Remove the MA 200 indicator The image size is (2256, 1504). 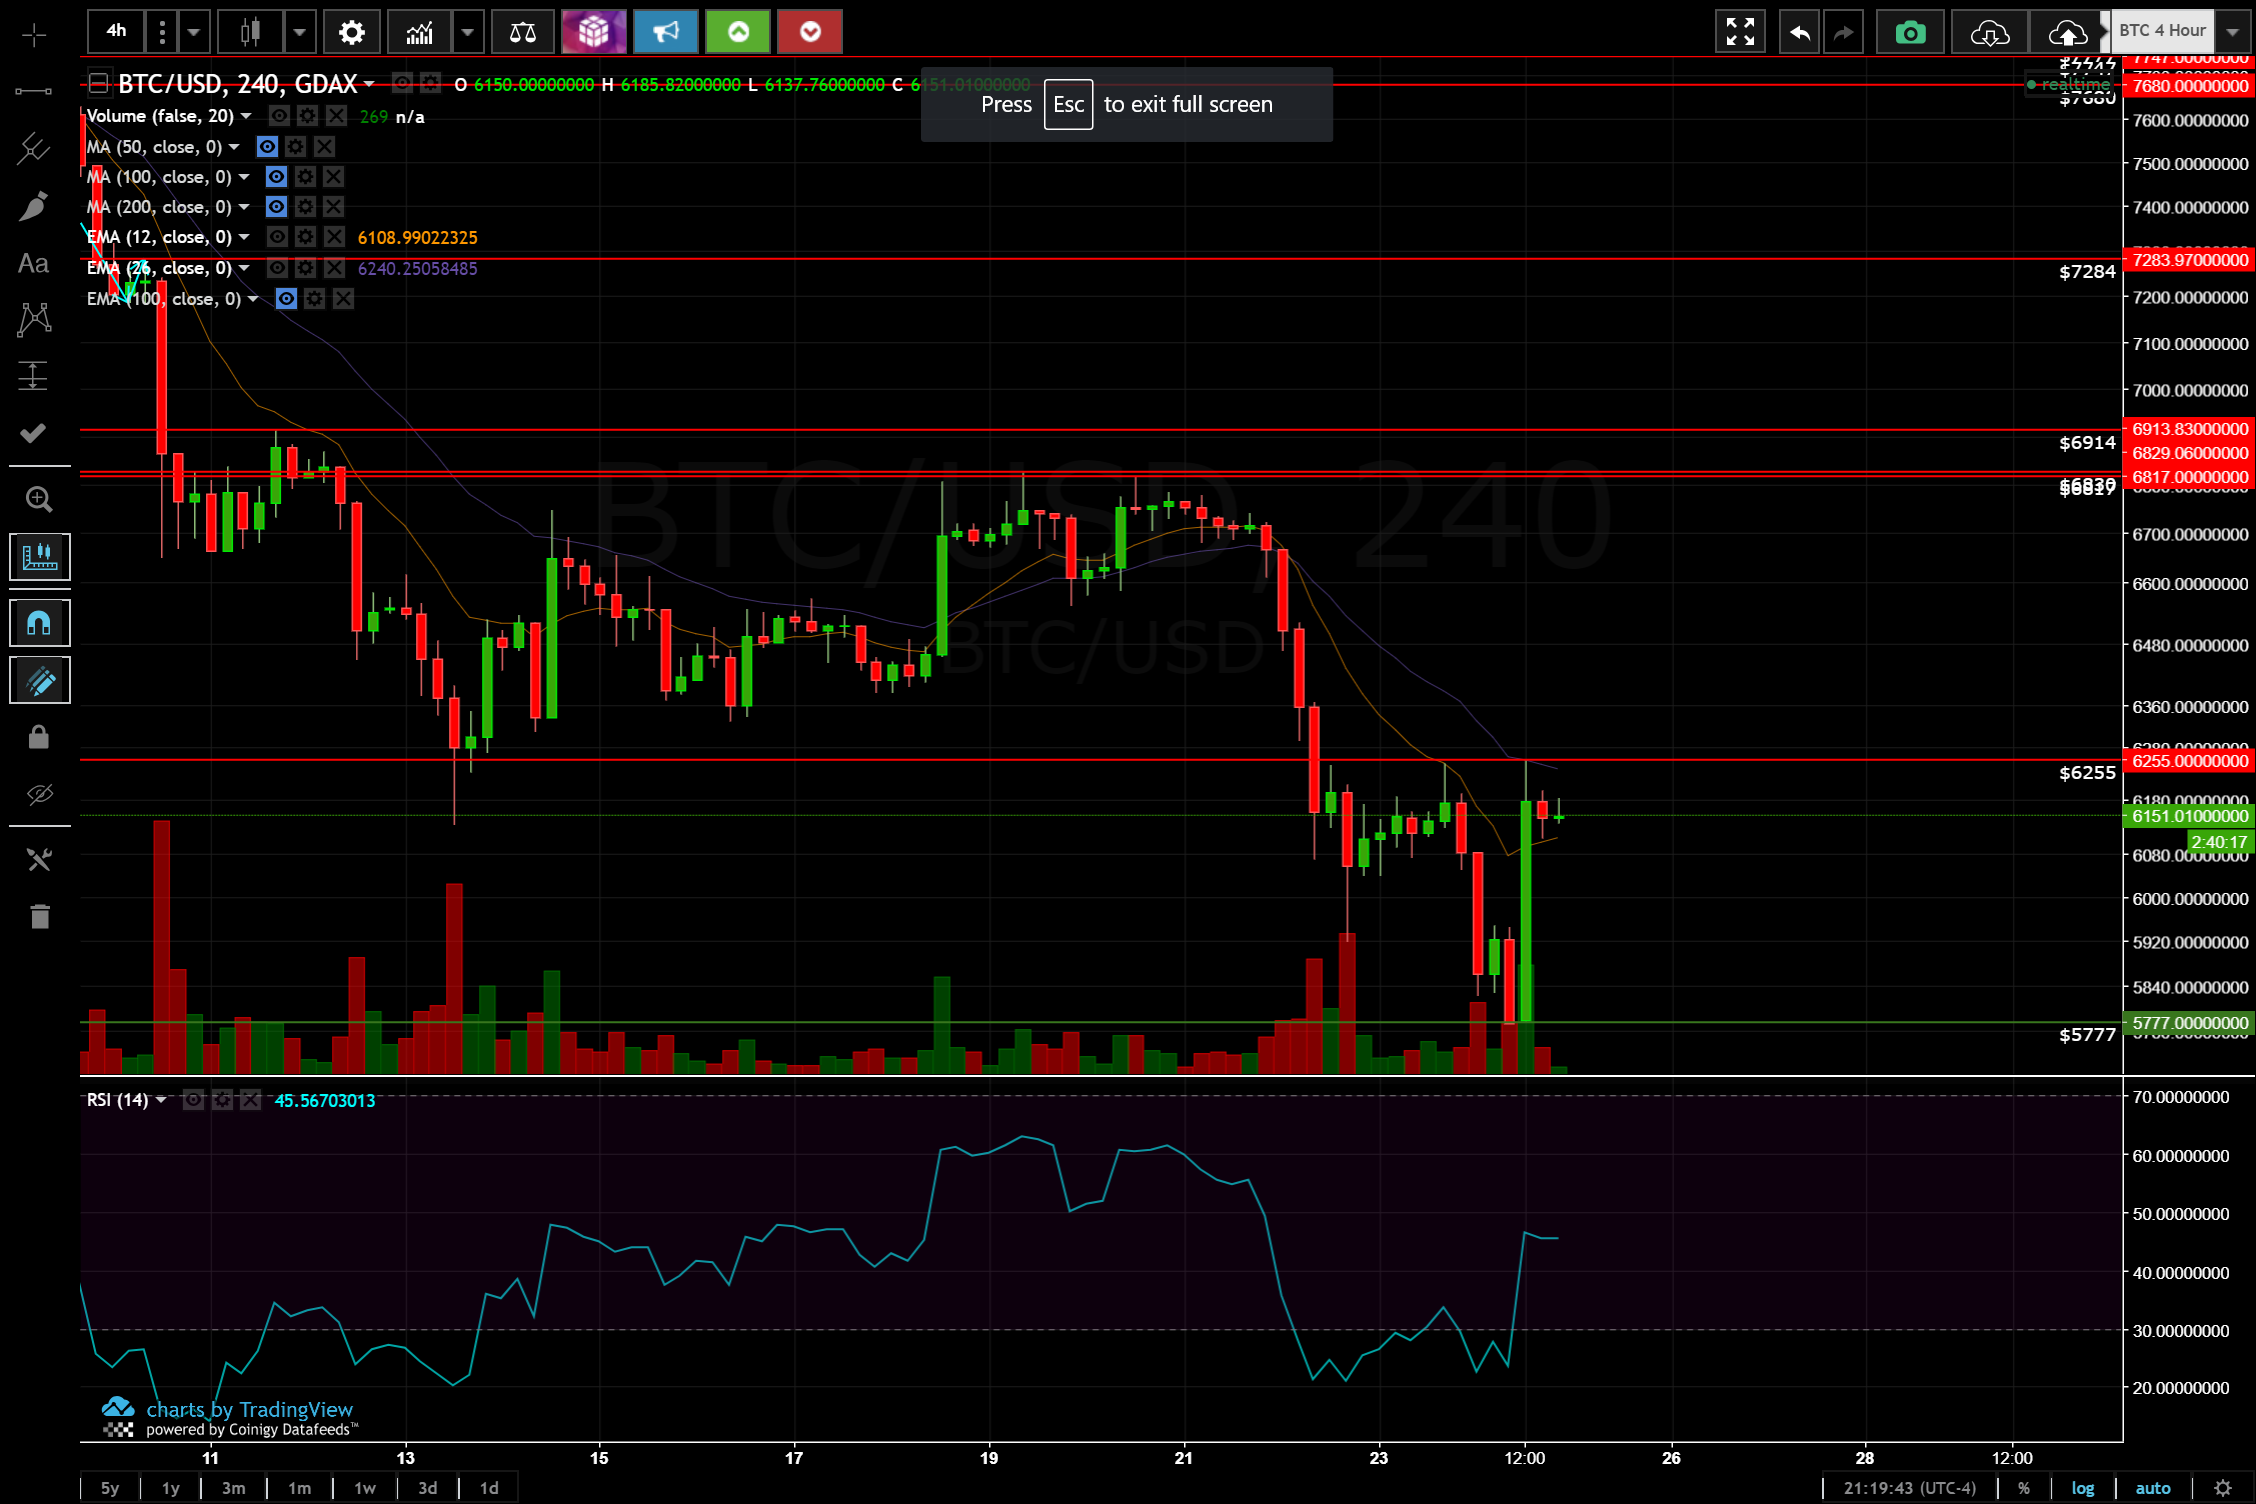[x=334, y=207]
